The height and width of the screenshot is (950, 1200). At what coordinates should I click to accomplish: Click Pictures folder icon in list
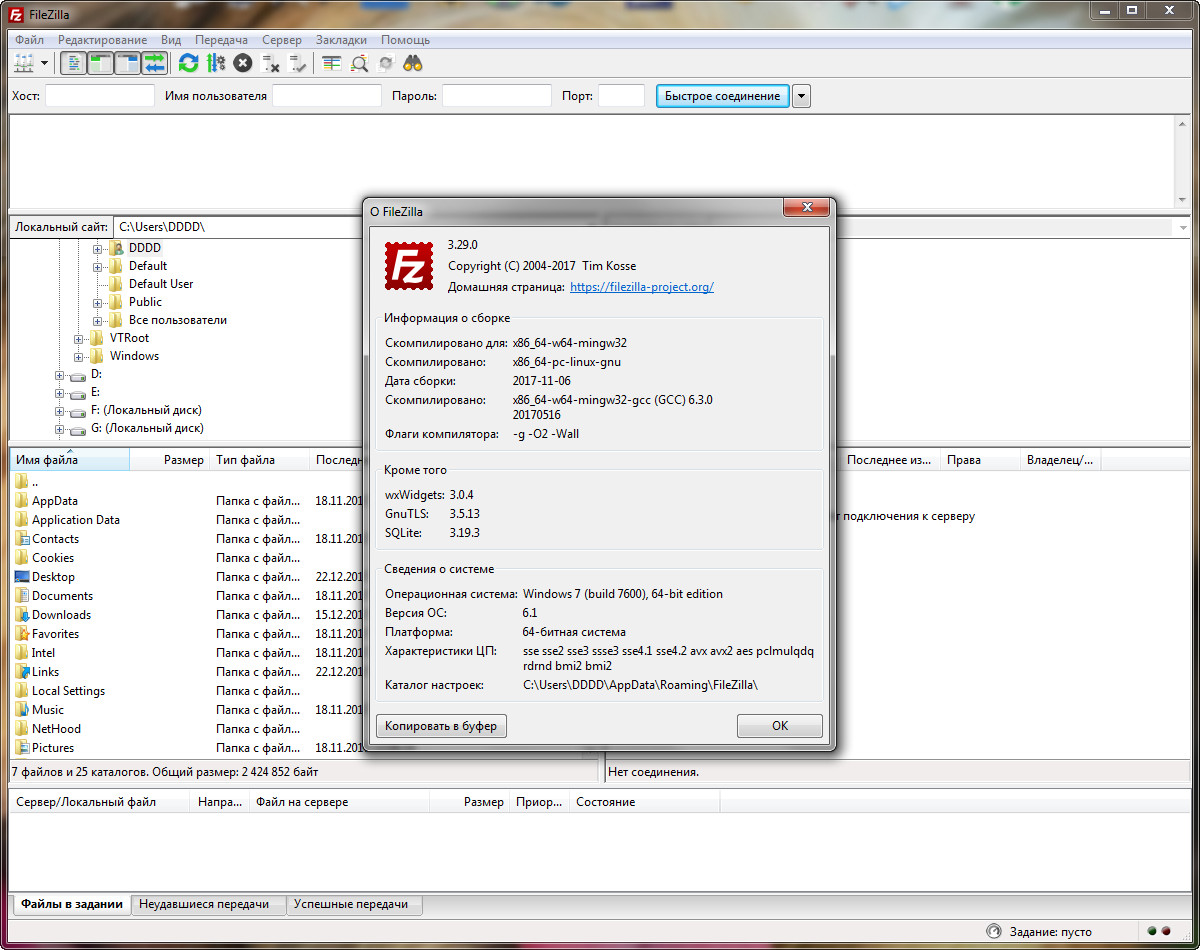pyautogui.click(x=22, y=748)
